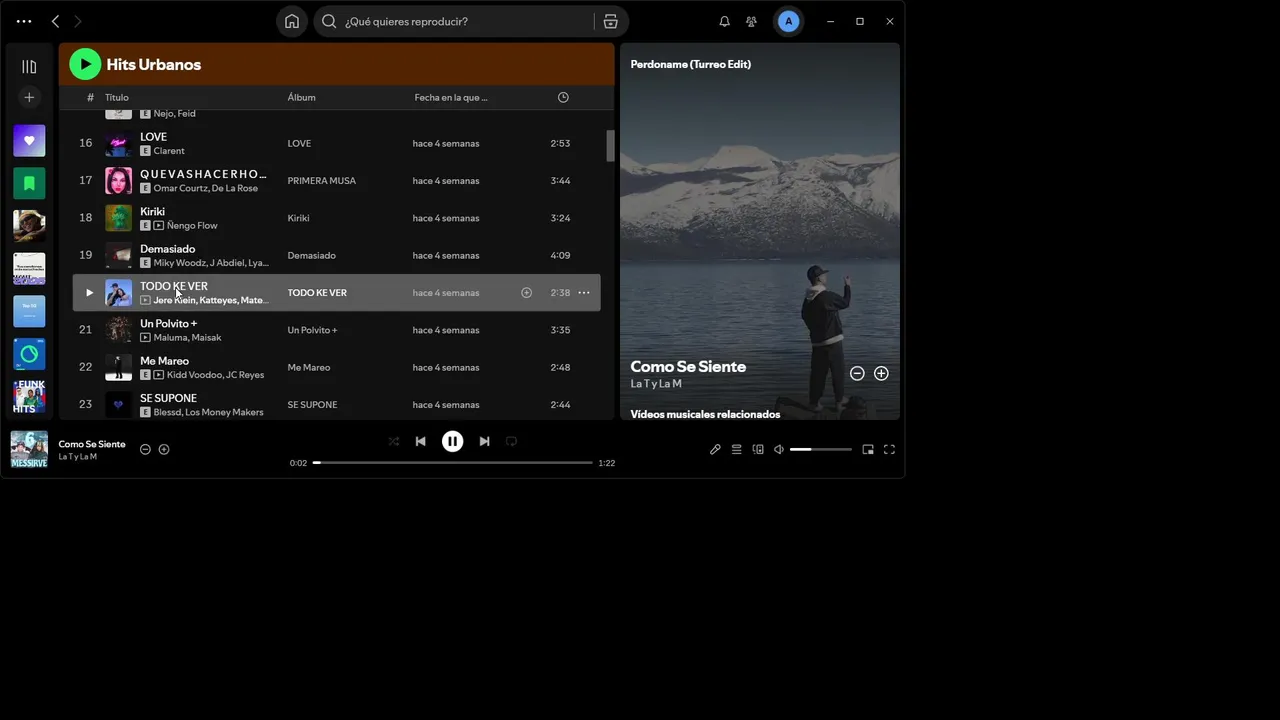Viewport: 1280px width, 720px height.
Task: Sort by the Álbum column header
Action: tap(301, 97)
